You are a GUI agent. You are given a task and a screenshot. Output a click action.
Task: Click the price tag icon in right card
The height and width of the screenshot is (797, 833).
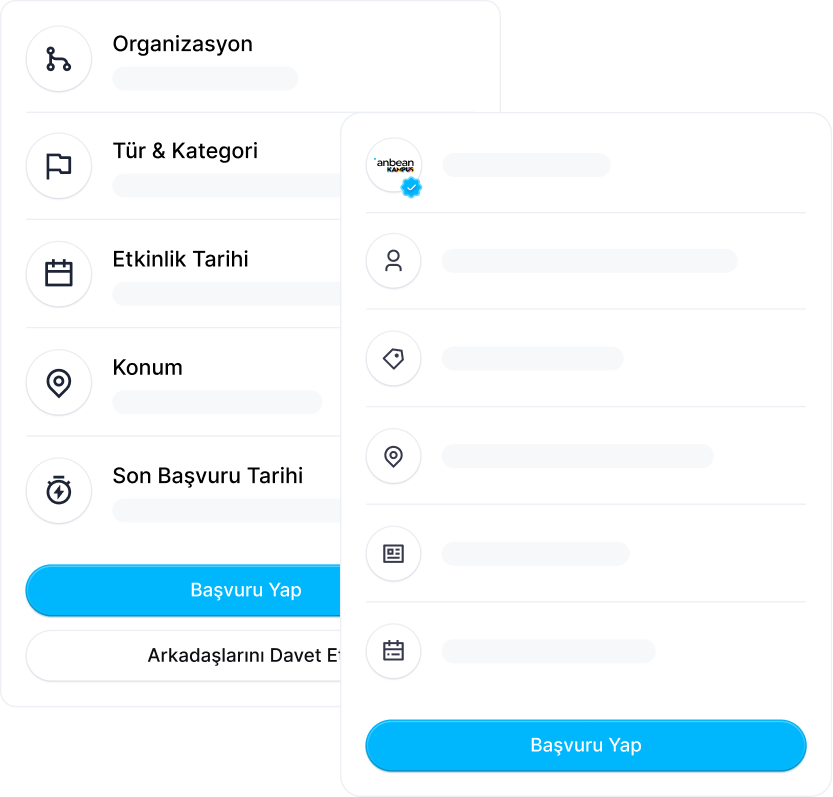pyautogui.click(x=394, y=359)
